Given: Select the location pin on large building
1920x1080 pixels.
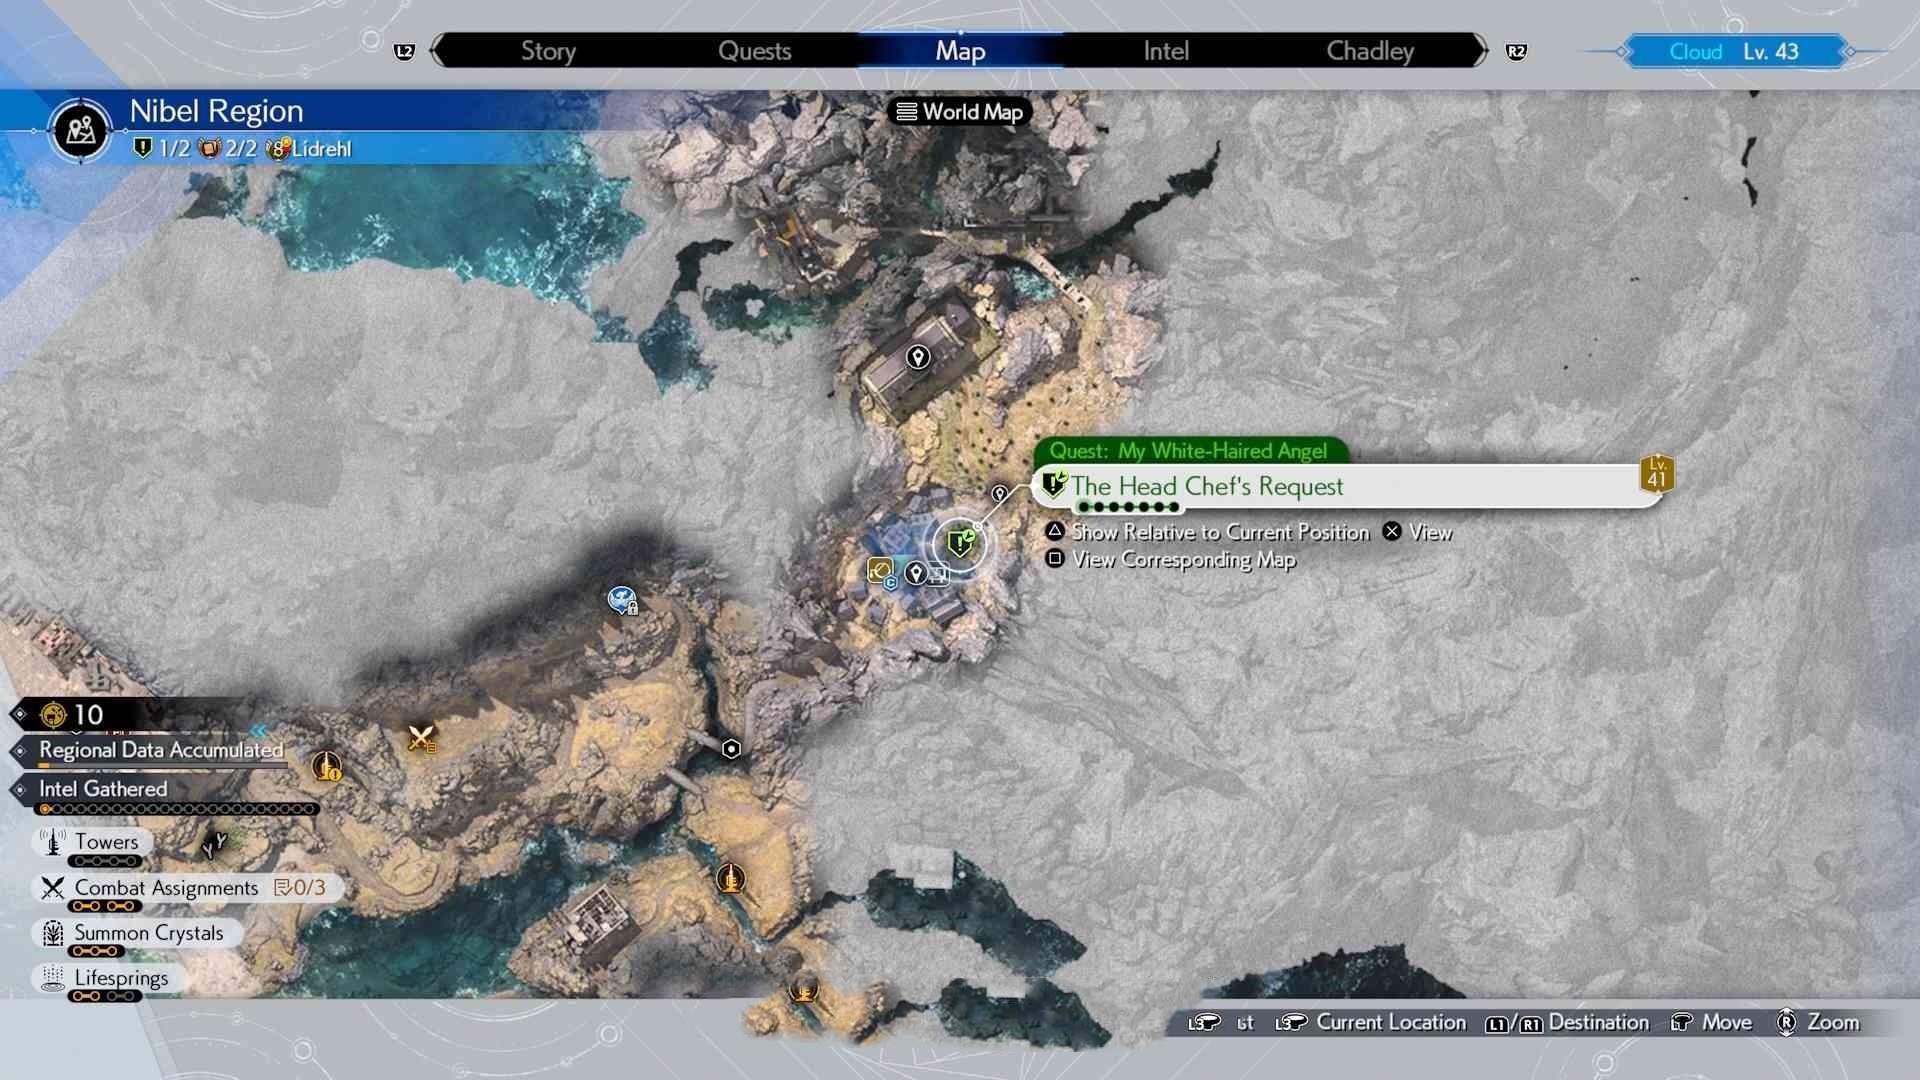Looking at the screenshot, I should coord(917,357).
